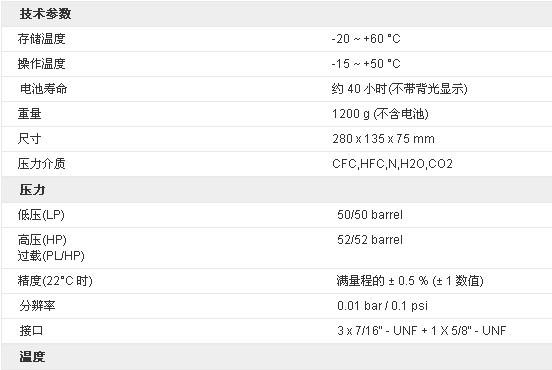Click the -20 ~ +60 °C value
552x370 pixels.
tap(366, 39)
